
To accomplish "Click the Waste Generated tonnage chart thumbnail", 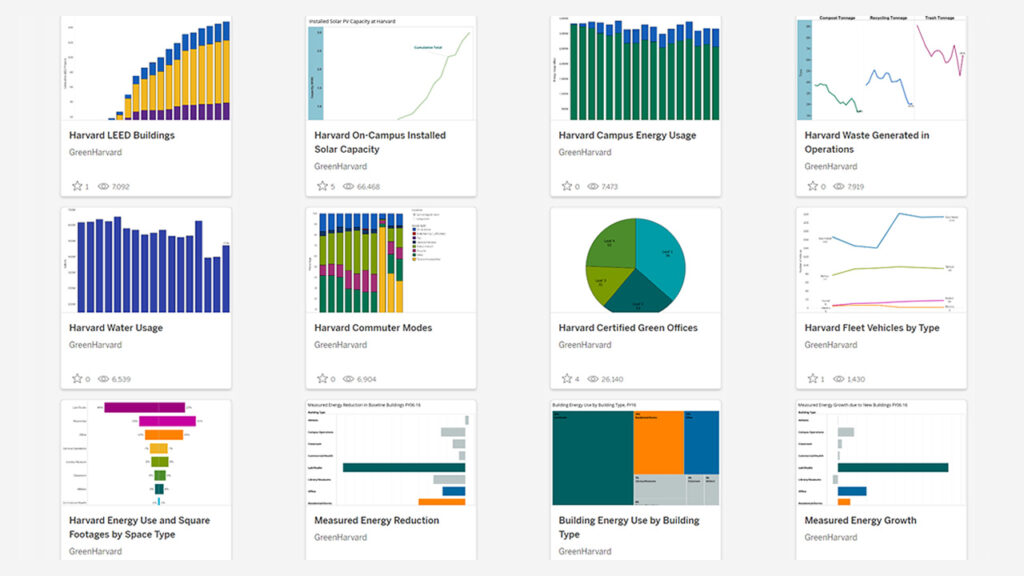I will point(881,68).
